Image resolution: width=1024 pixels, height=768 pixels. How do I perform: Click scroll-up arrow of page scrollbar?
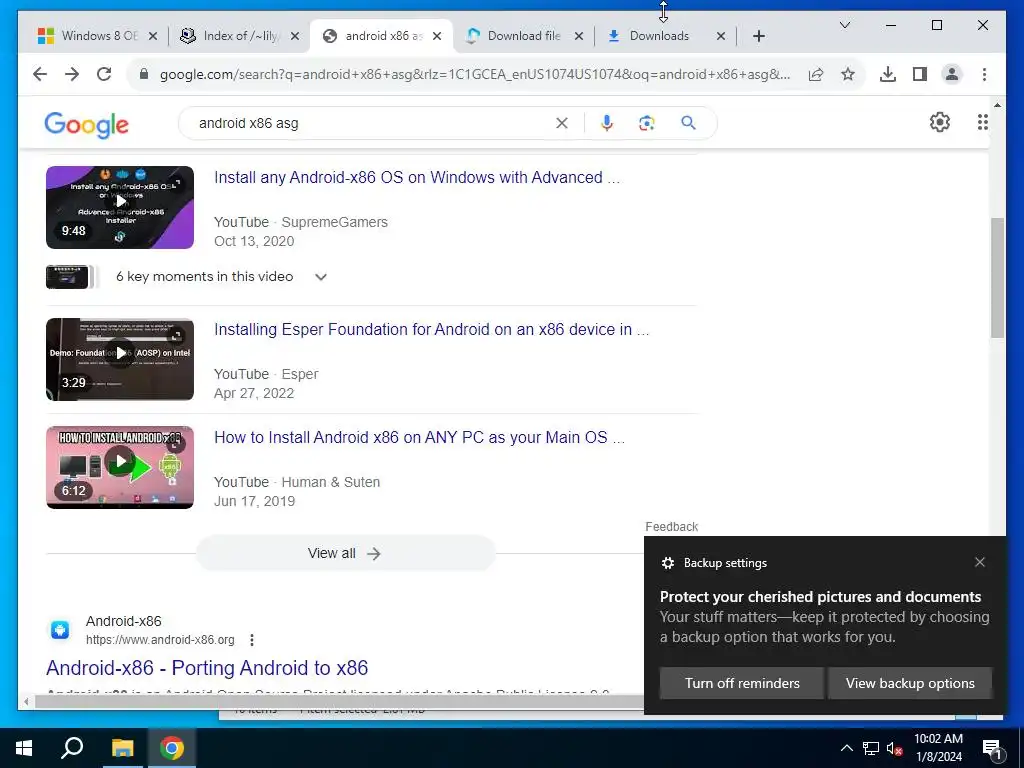(x=997, y=104)
